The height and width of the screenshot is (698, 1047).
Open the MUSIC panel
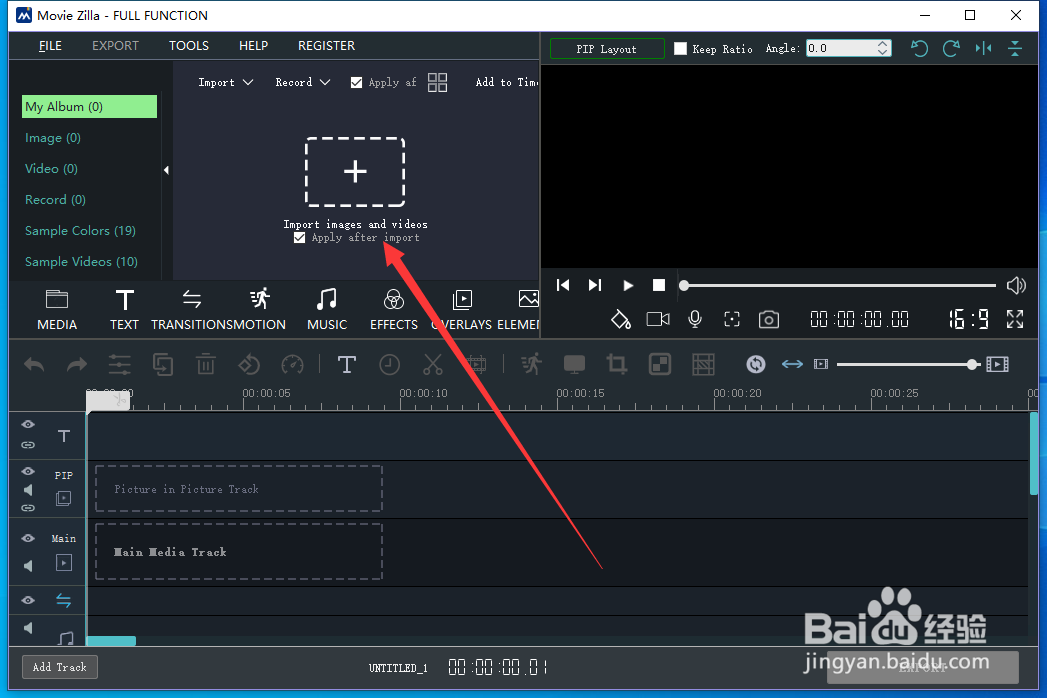(327, 310)
